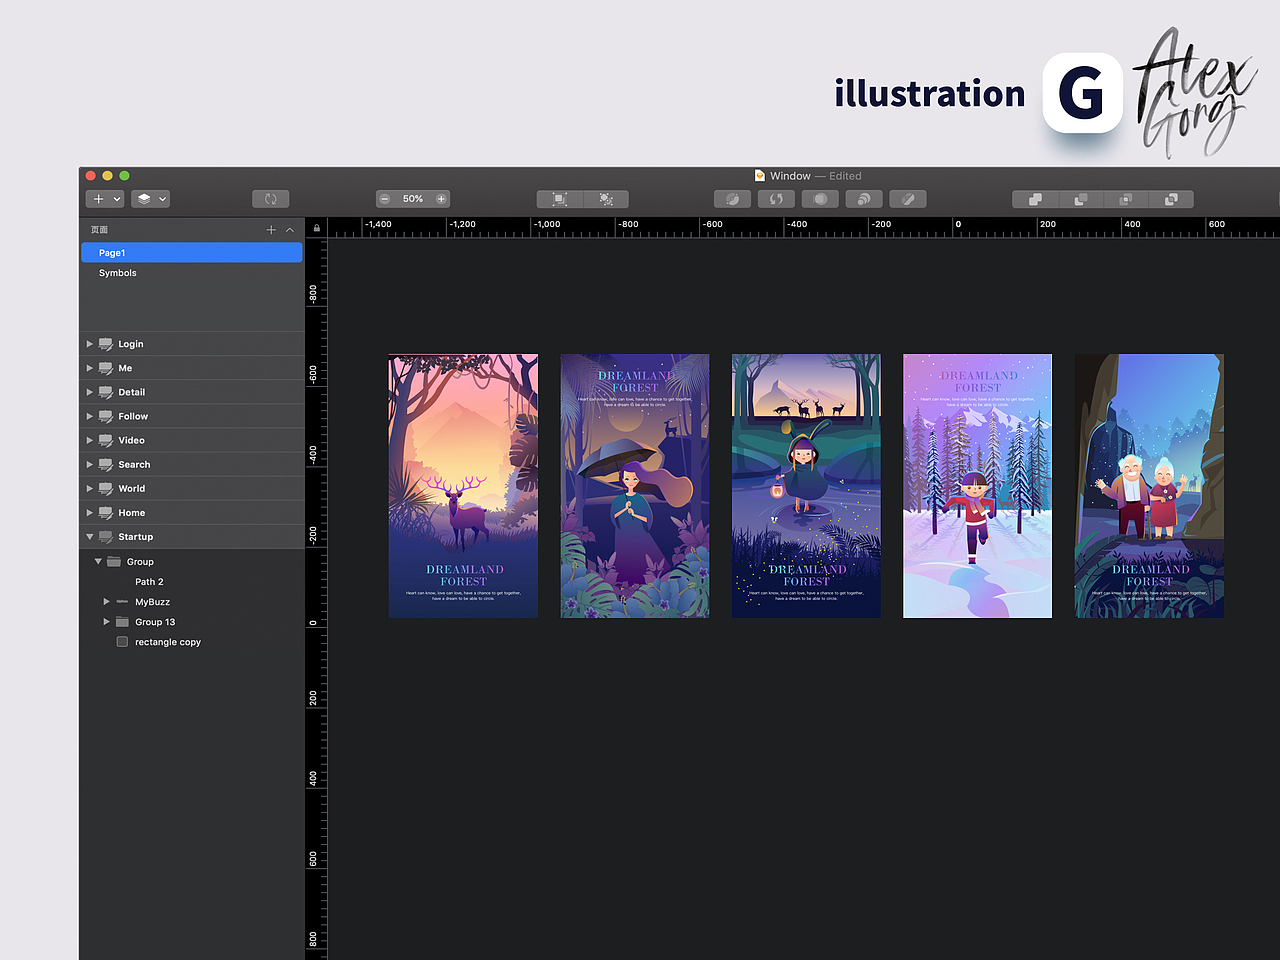Apply the Intersect boolean operation

coord(1126,199)
